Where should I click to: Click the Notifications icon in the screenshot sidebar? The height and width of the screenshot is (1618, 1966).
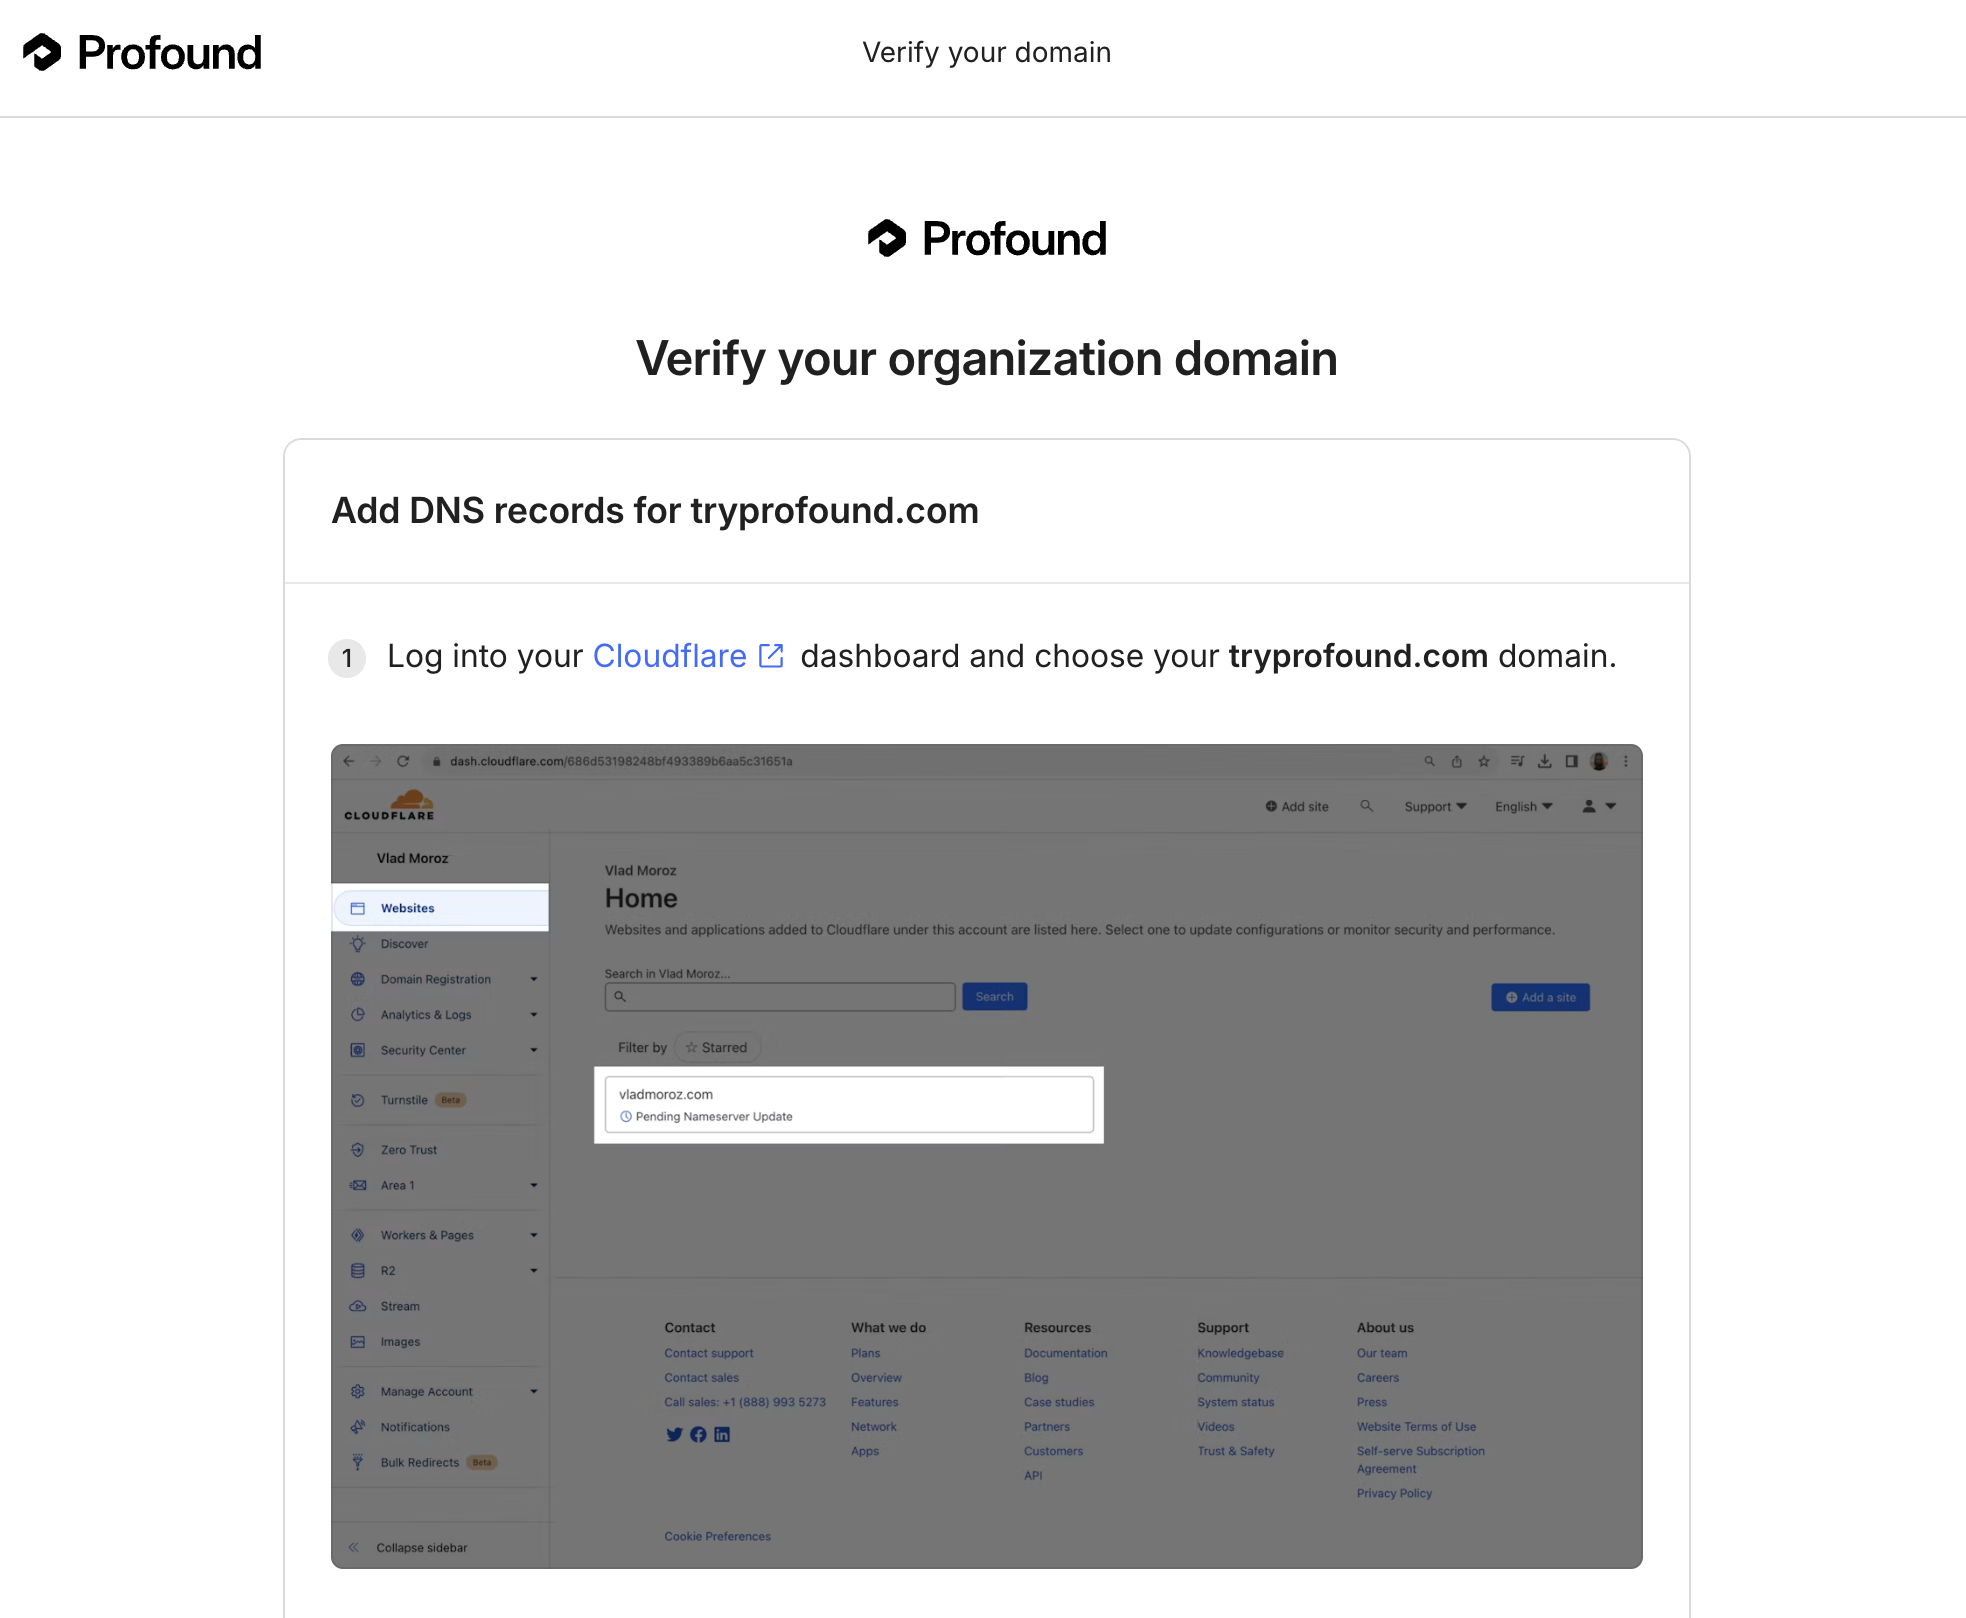point(358,1427)
